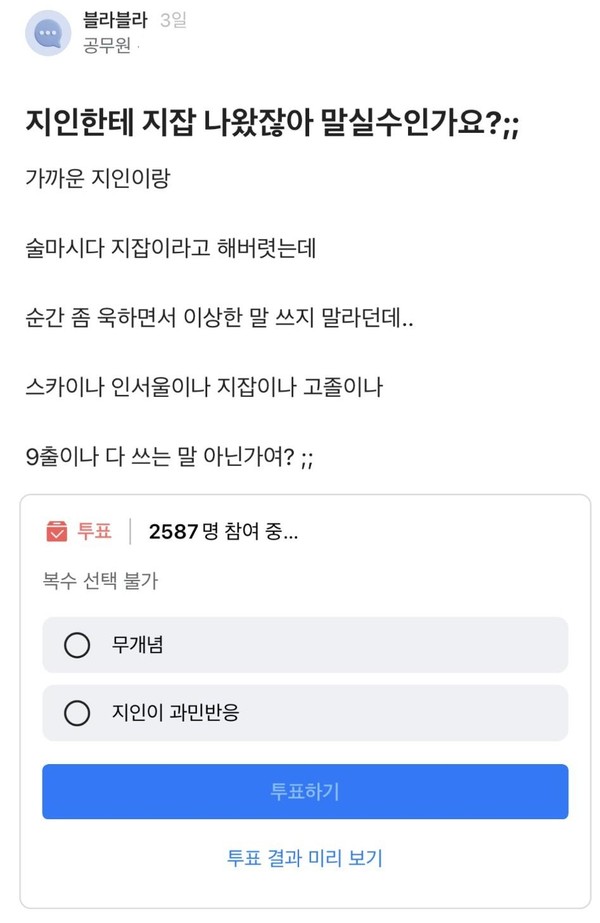This screenshot has height=923, width=600.
Task: Click the red 투표 label text
Action: (94, 531)
